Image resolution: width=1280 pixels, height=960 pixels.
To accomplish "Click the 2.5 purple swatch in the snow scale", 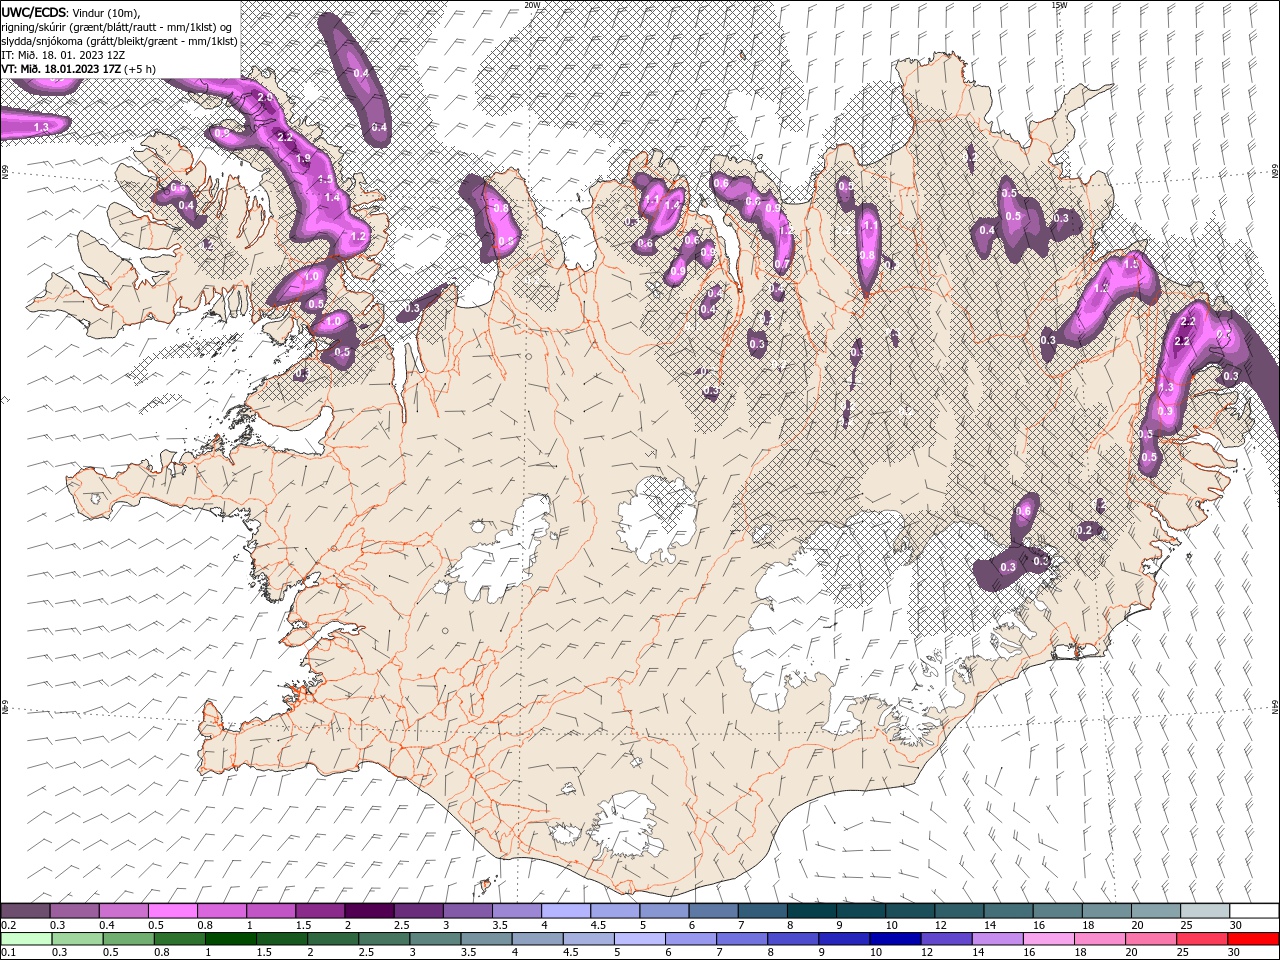I will pos(418,911).
